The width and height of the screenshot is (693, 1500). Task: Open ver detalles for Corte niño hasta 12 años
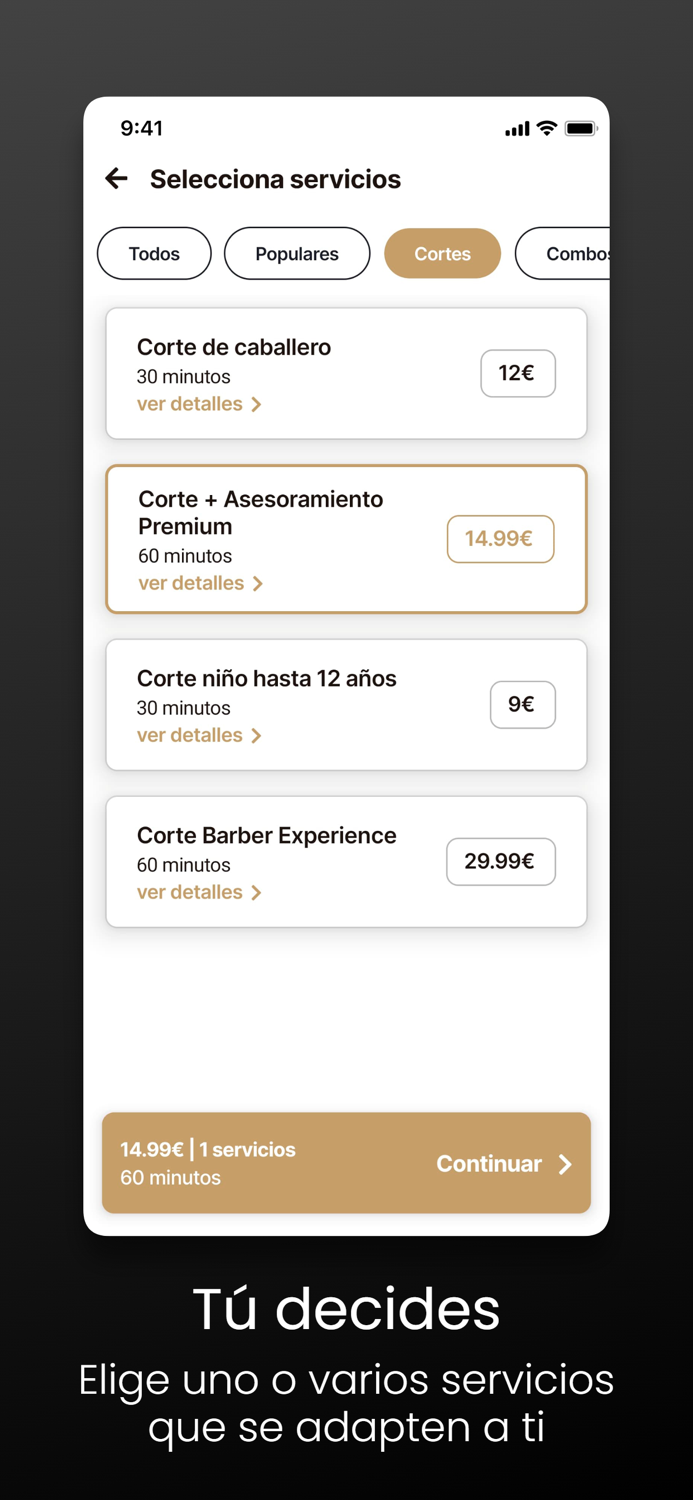click(x=191, y=734)
